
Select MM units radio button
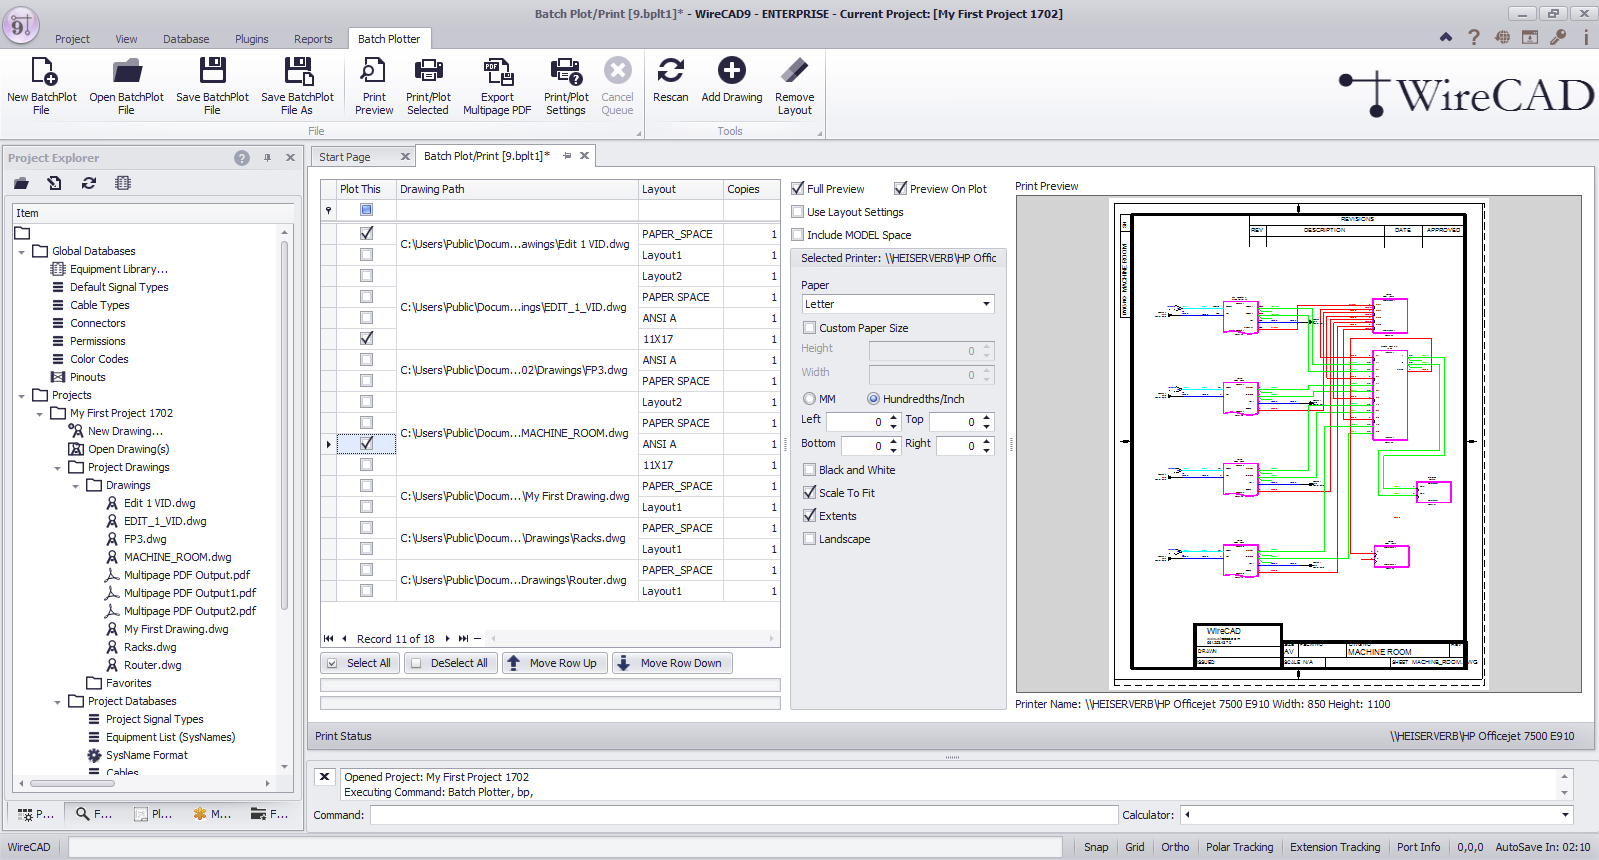810,399
